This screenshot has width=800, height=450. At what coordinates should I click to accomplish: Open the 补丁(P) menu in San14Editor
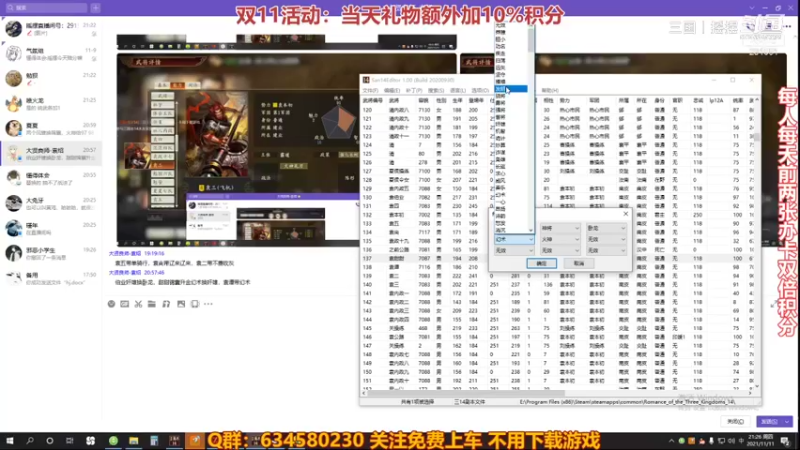[414, 90]
